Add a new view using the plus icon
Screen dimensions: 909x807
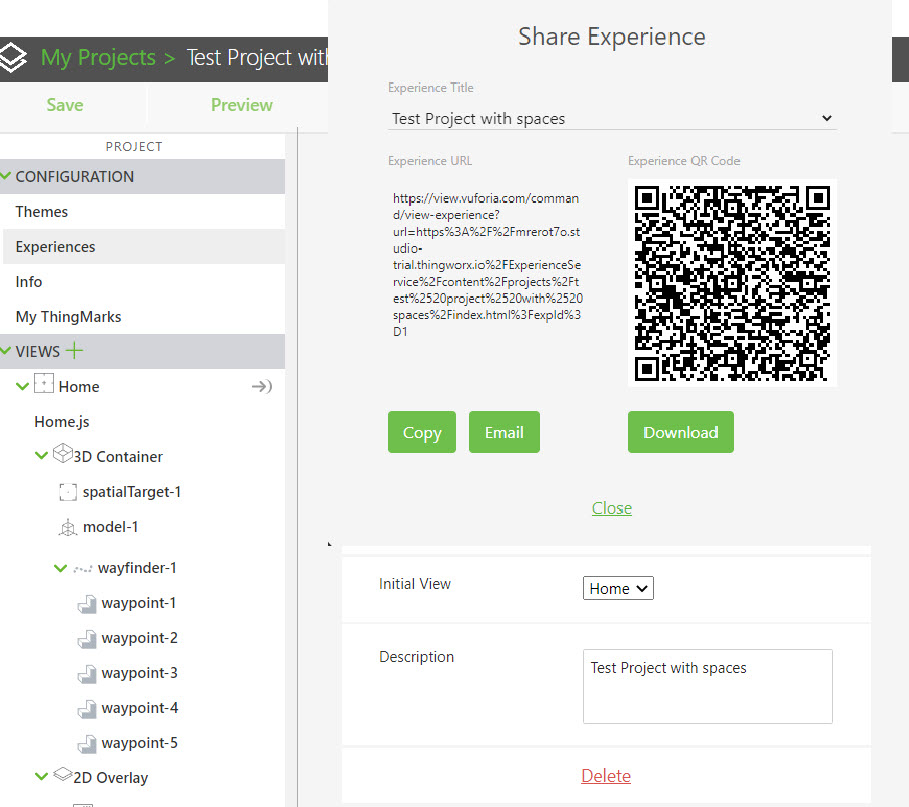pos(76,350)
